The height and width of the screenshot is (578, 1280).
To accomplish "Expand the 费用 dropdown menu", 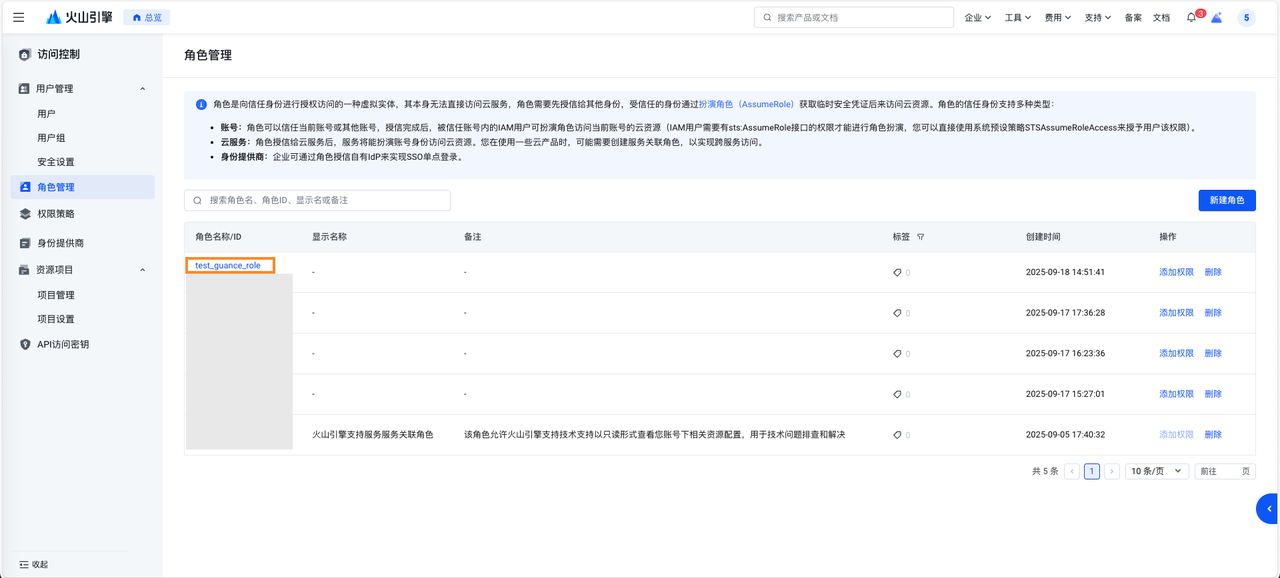I will (x=1057, y=18).
